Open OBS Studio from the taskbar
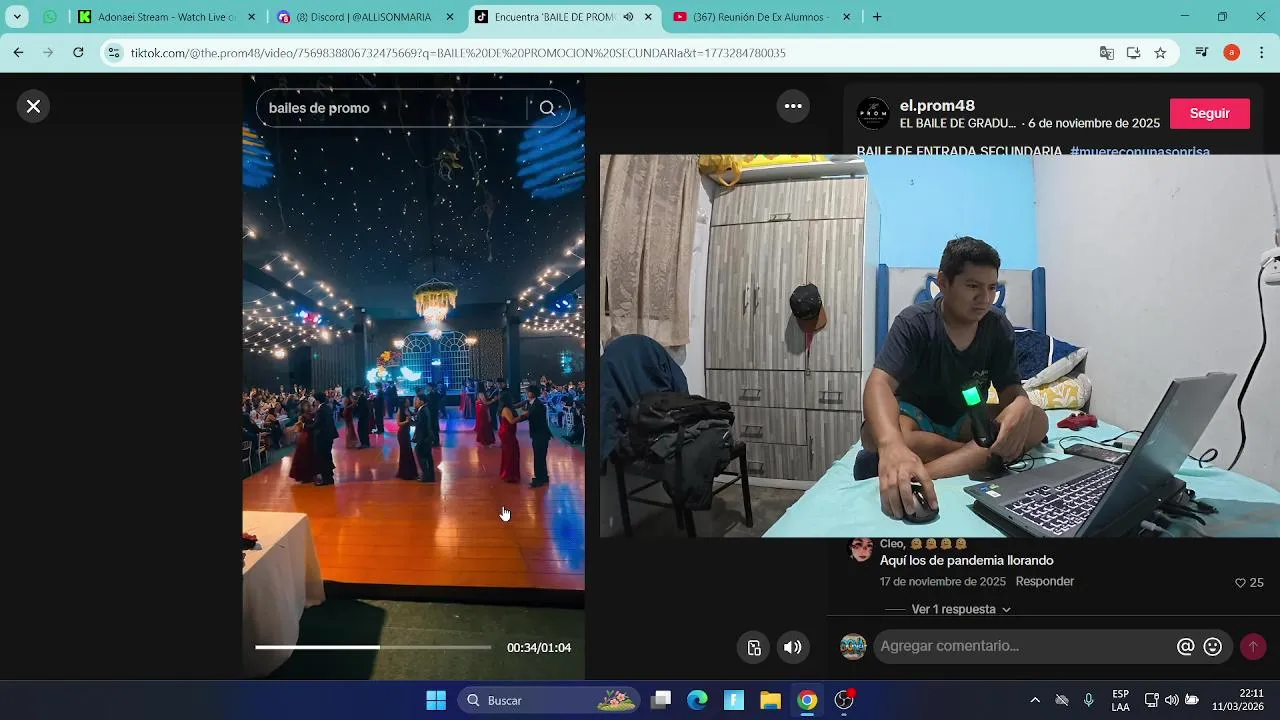This screenshot has height=720, width=1280. tap(844, 700)
